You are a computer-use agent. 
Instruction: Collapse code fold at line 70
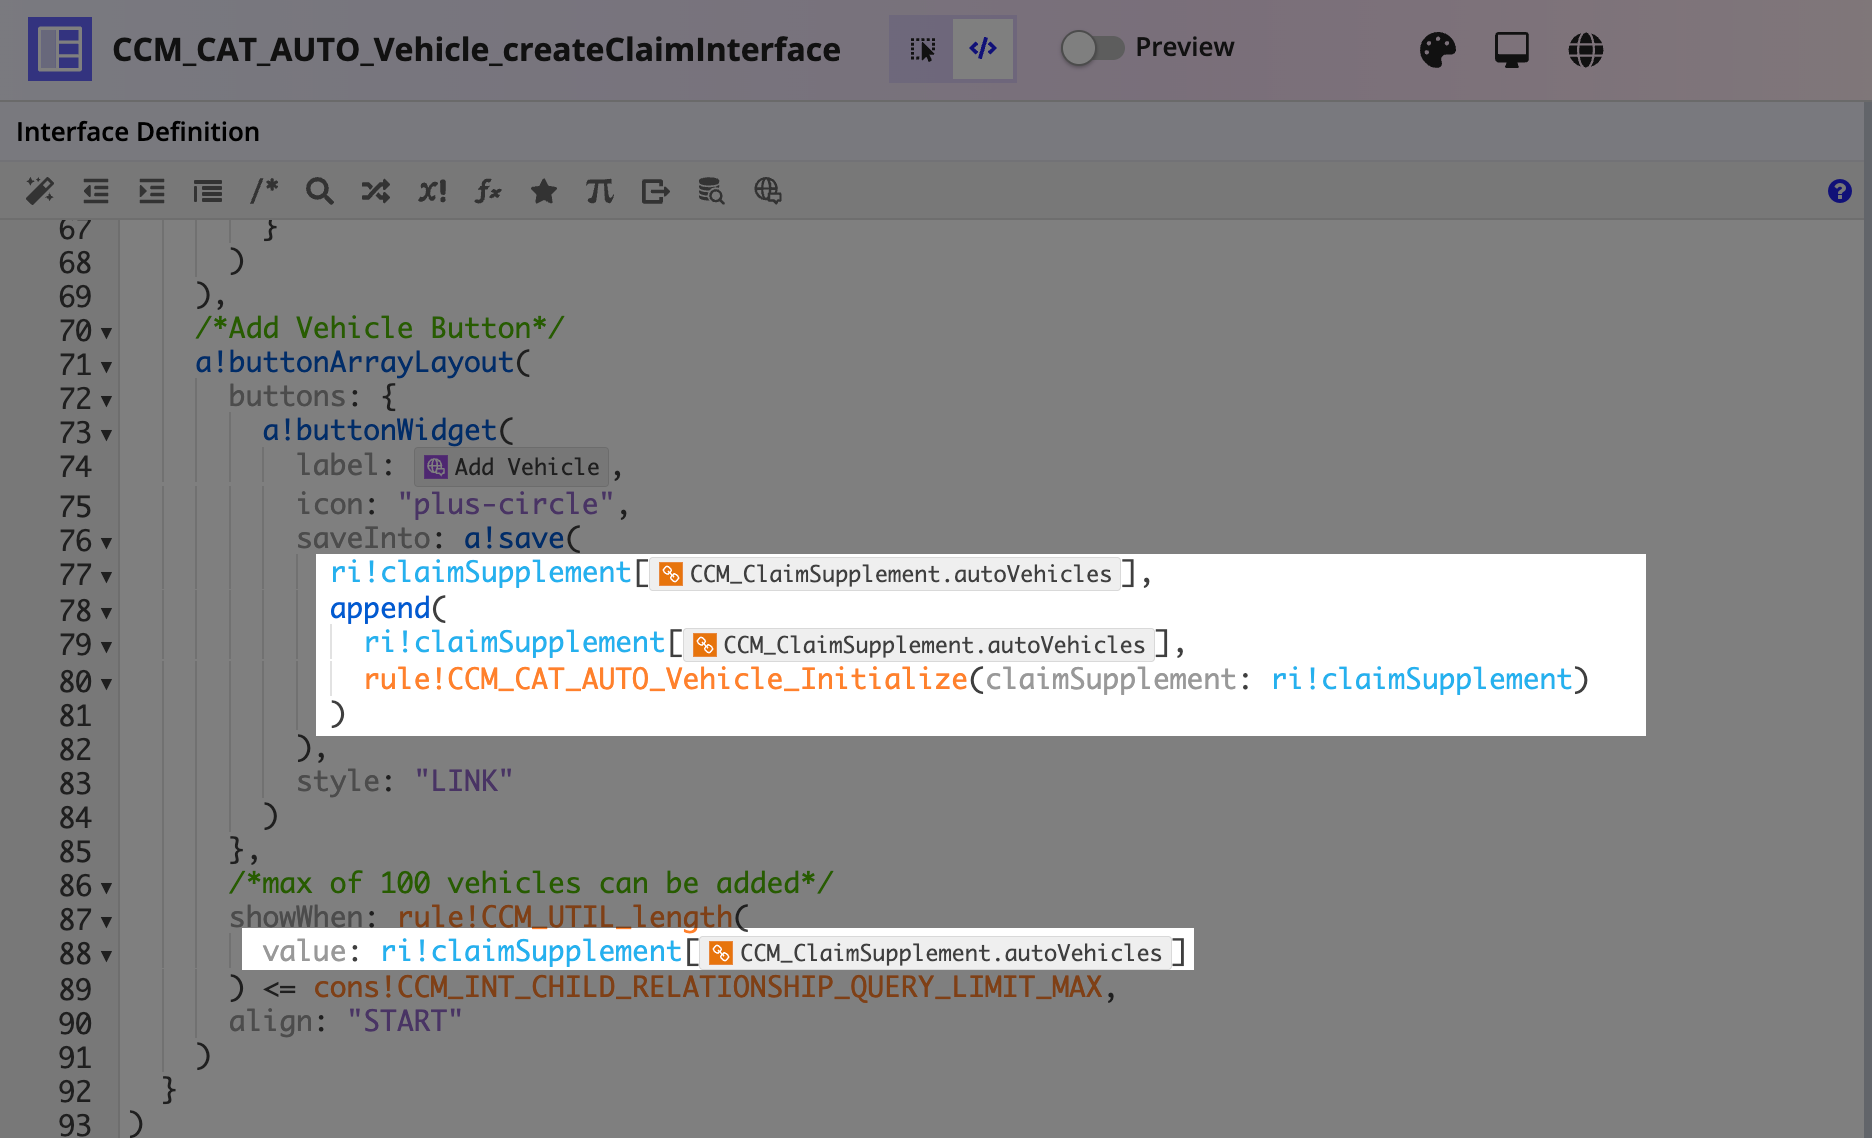(x=106, y=333)
